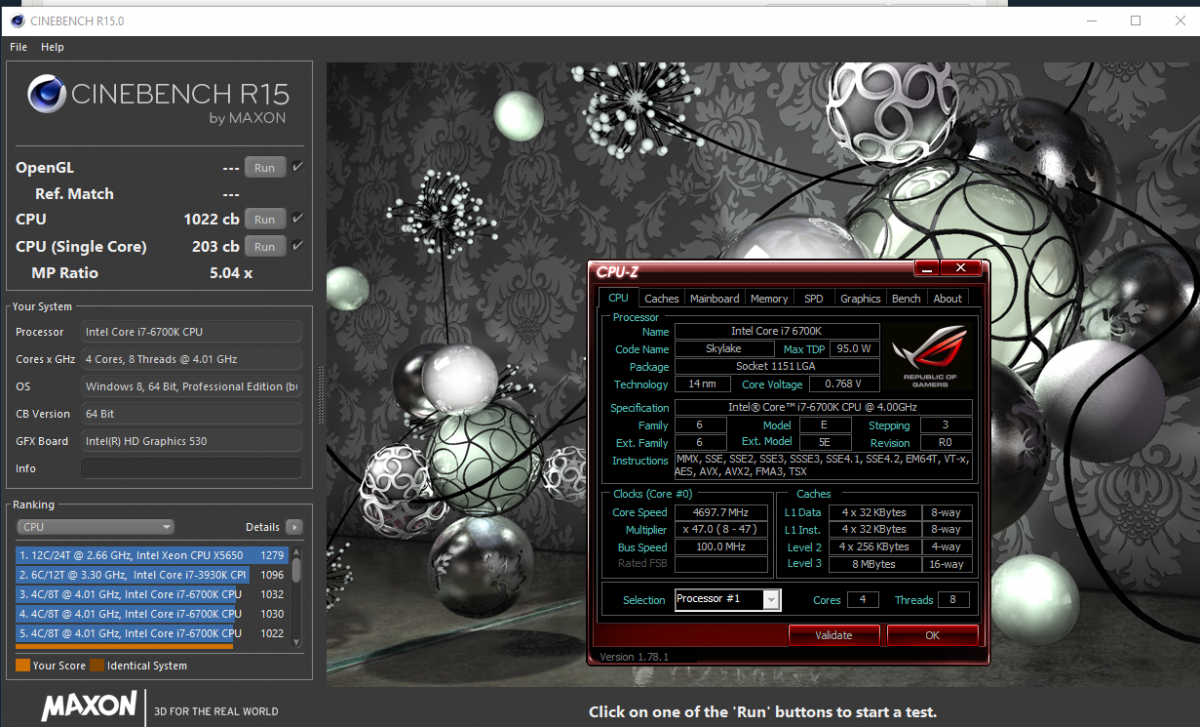Click the CPU-Z 'Version 1.78.1' label

(633, 657)
